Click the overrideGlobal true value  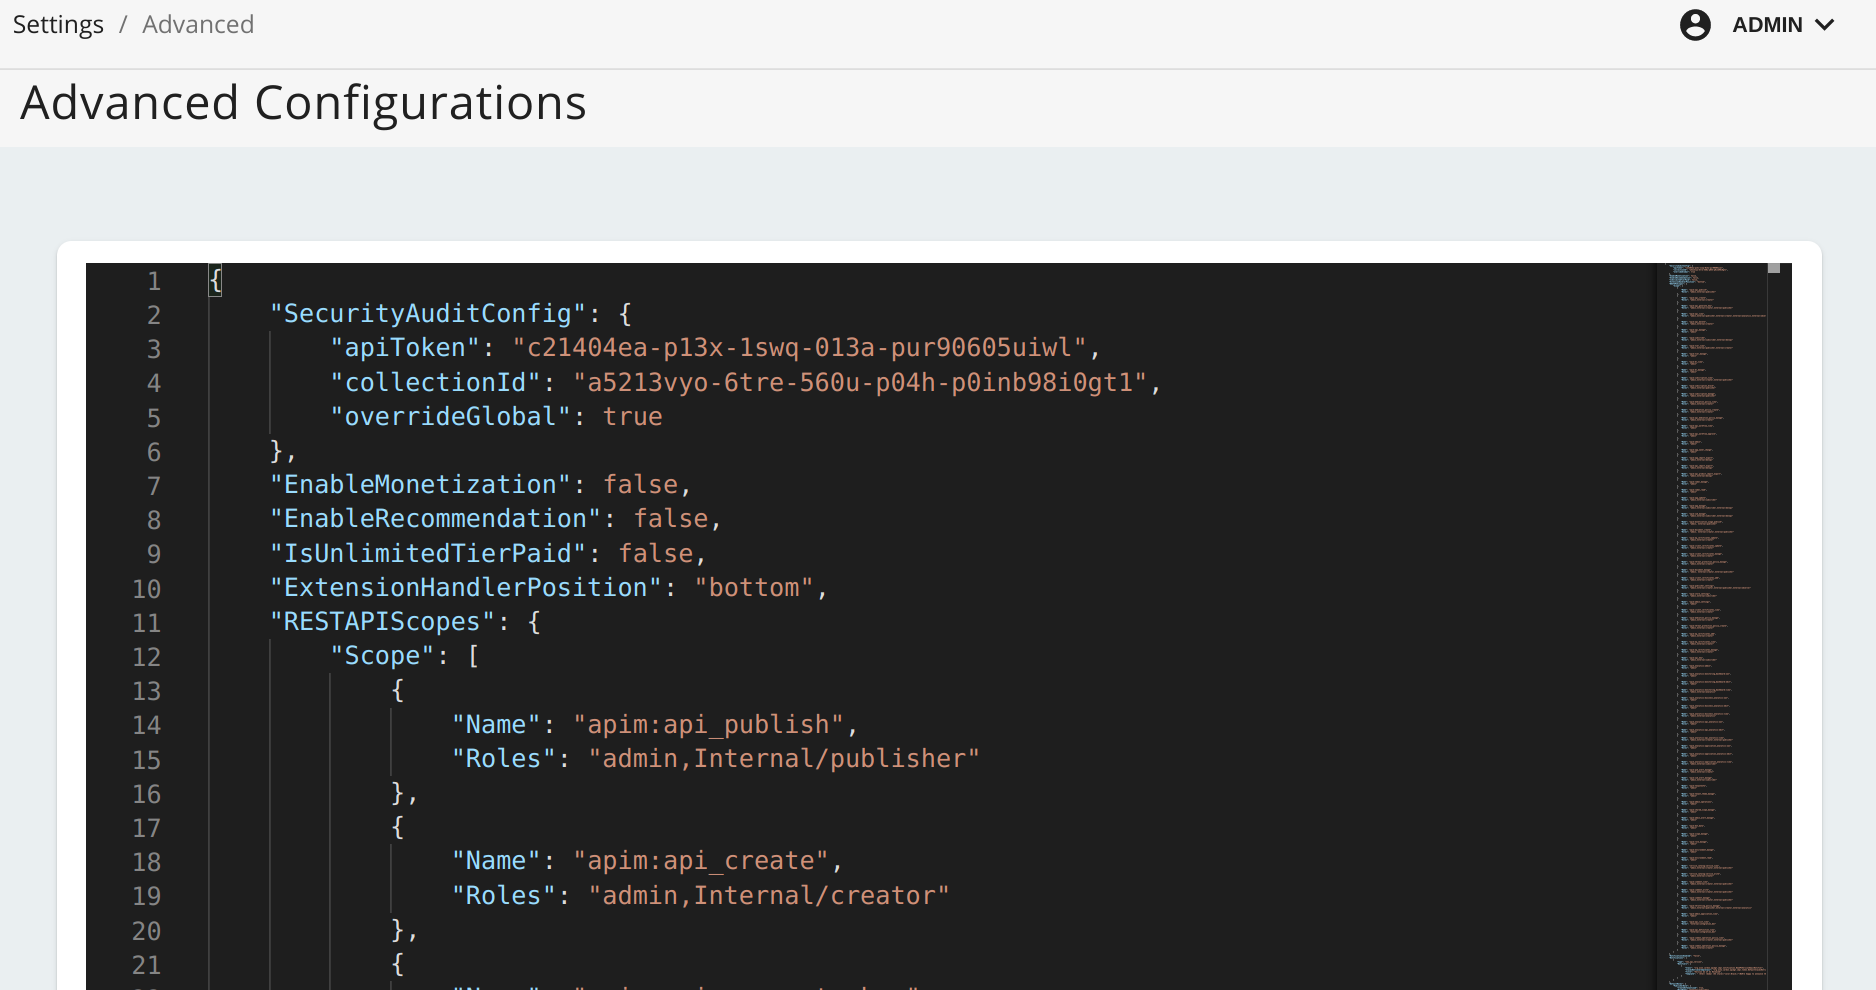pyautogui.click(x=632, y=417)
